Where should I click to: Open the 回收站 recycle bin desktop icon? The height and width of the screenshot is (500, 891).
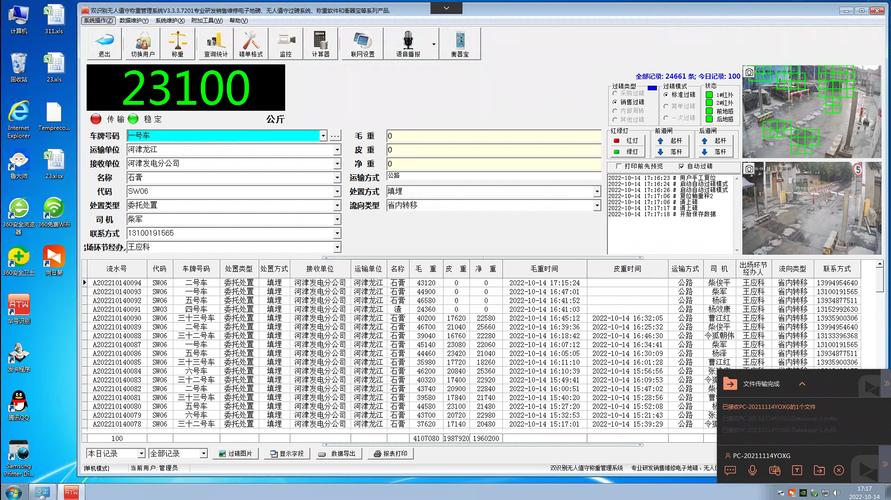coord(19,68)
